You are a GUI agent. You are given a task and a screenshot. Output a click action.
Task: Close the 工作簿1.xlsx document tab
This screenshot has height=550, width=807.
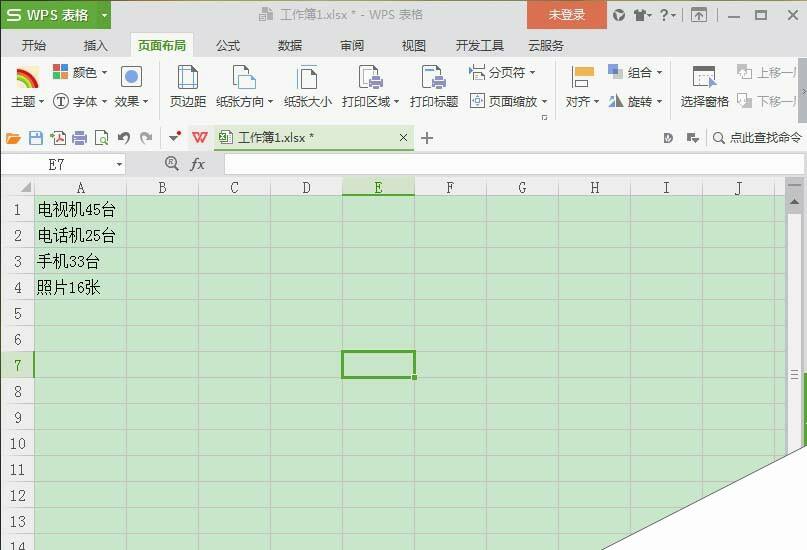coord(404,137)
